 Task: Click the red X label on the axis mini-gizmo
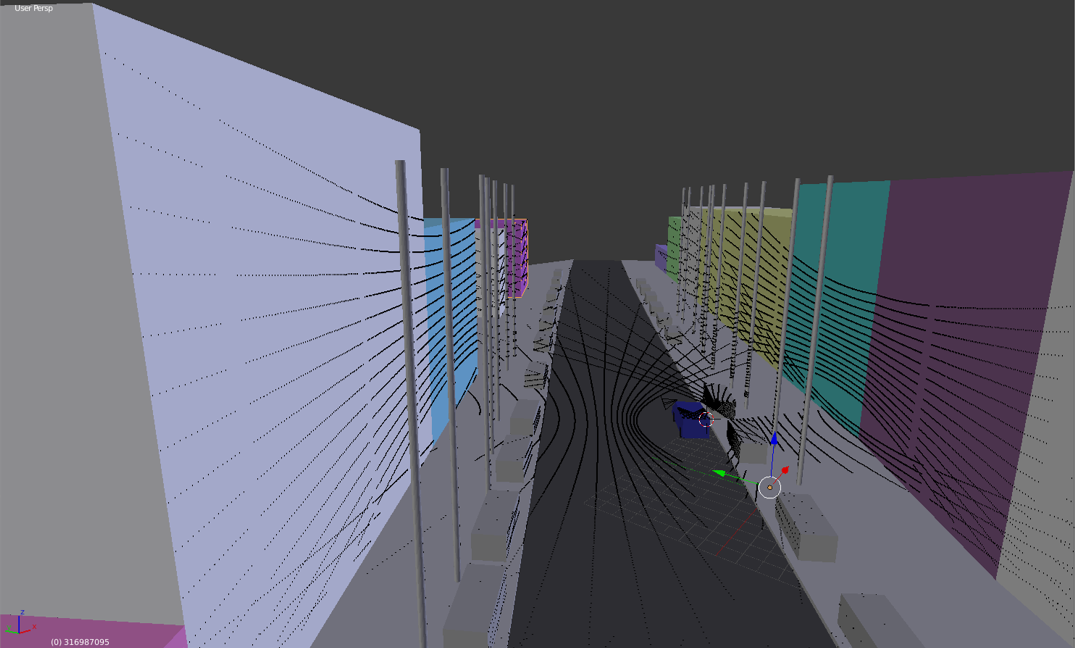[34, 627]
